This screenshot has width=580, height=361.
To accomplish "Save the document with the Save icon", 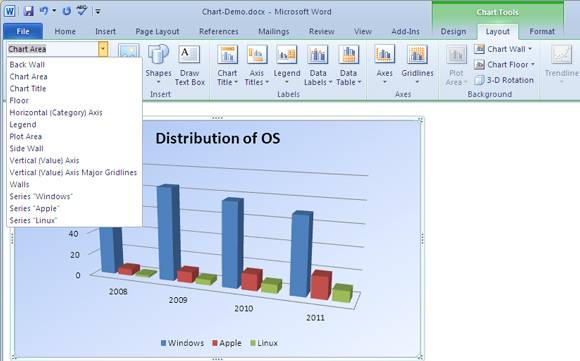I will pos(28,11).
